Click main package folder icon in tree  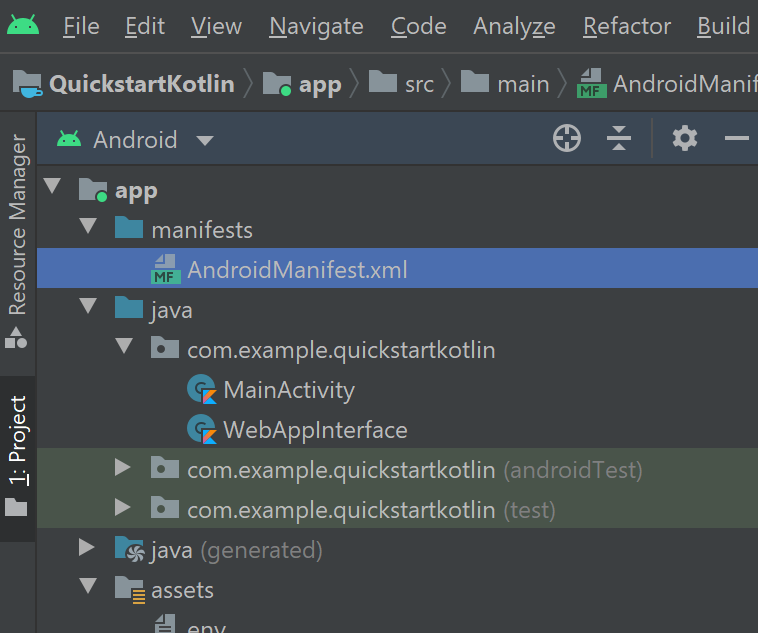pos(165,347)
